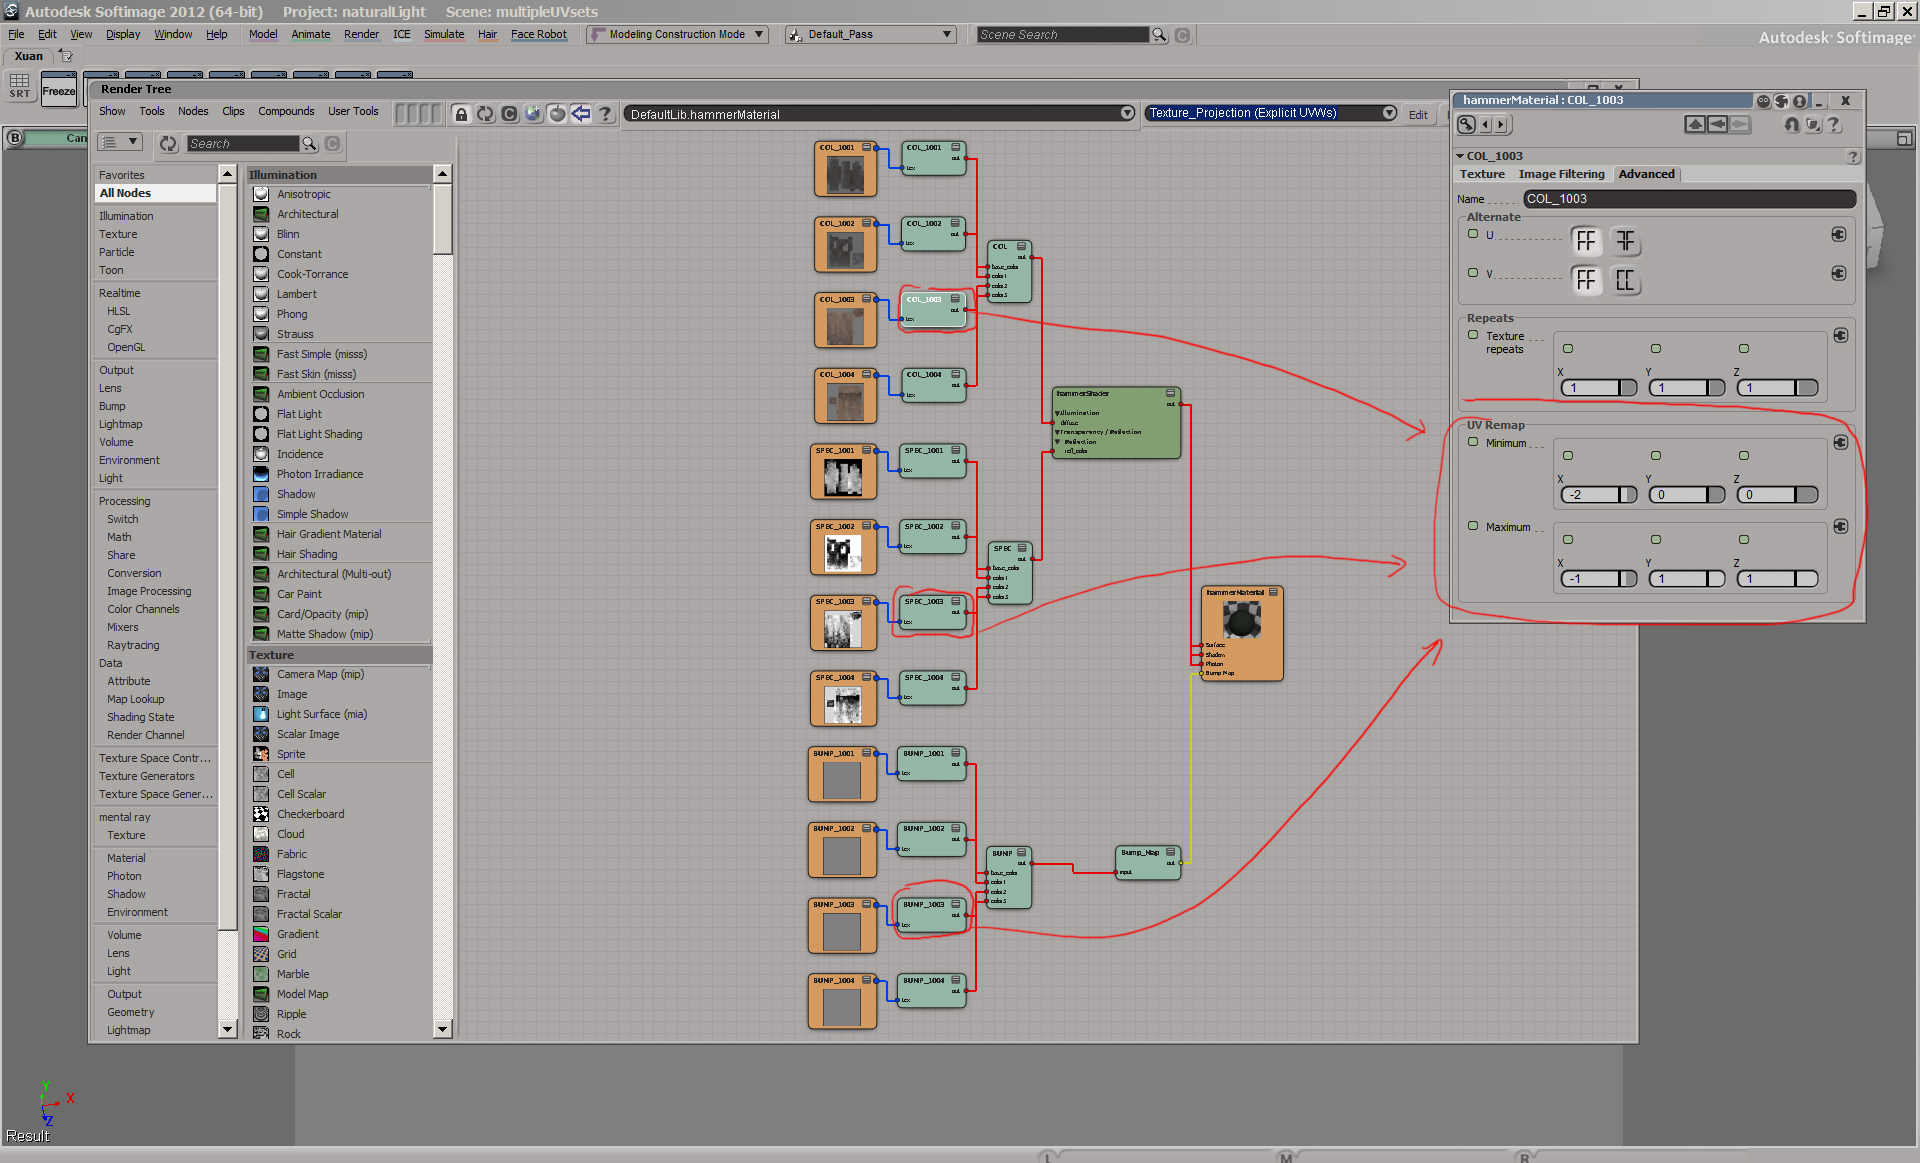The image size is (1920, 1163).
Task: Select Texture category in preset list
Action: coord(118,234)
